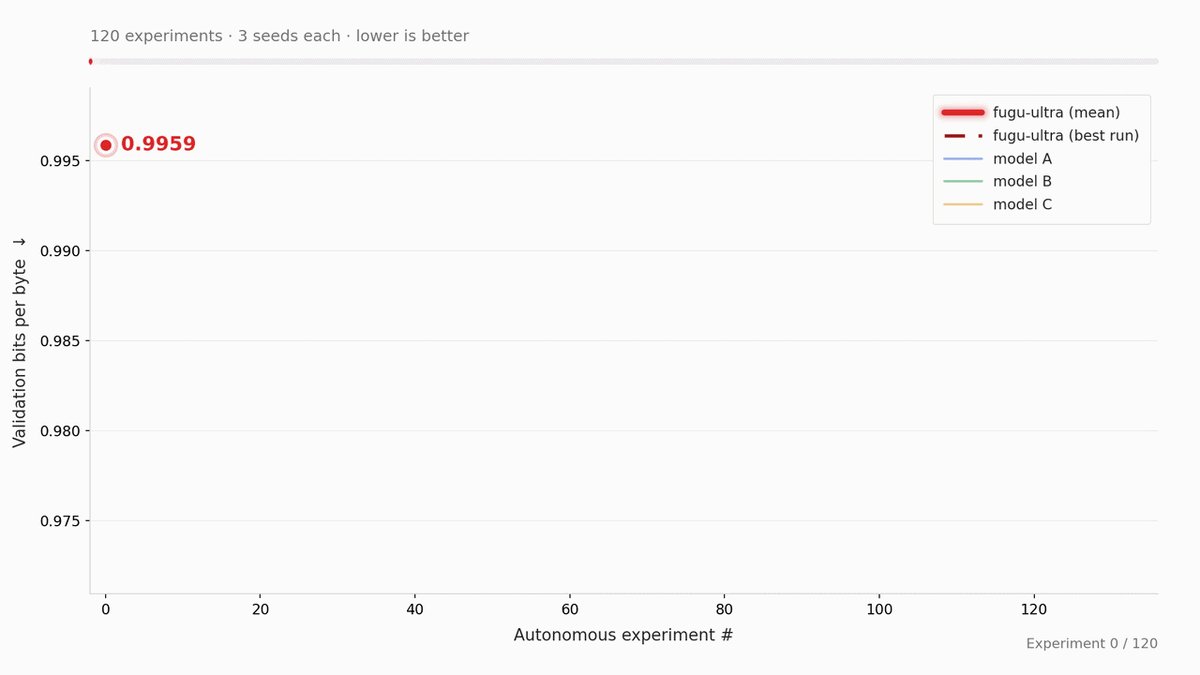
Task: Click the Experiment 0 / 120 counter text
Action: (x=1092, y=644)
